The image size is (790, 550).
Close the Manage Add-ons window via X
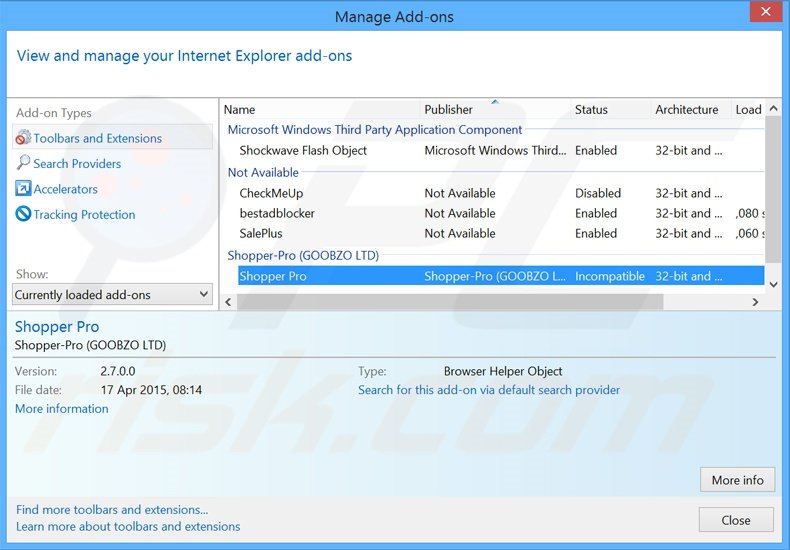(x=766, y=11)
